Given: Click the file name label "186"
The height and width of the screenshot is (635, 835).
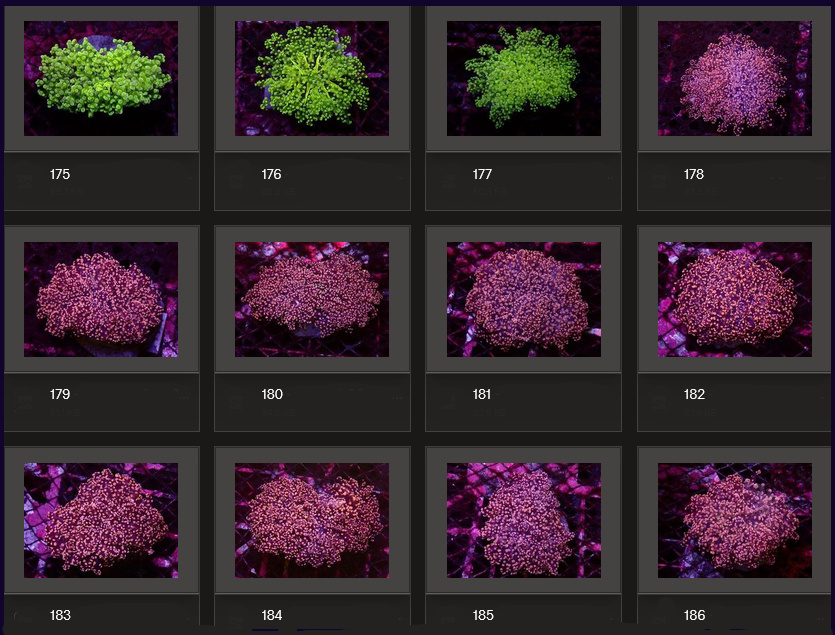Looking at the screenshot, I should coord(694,615).
